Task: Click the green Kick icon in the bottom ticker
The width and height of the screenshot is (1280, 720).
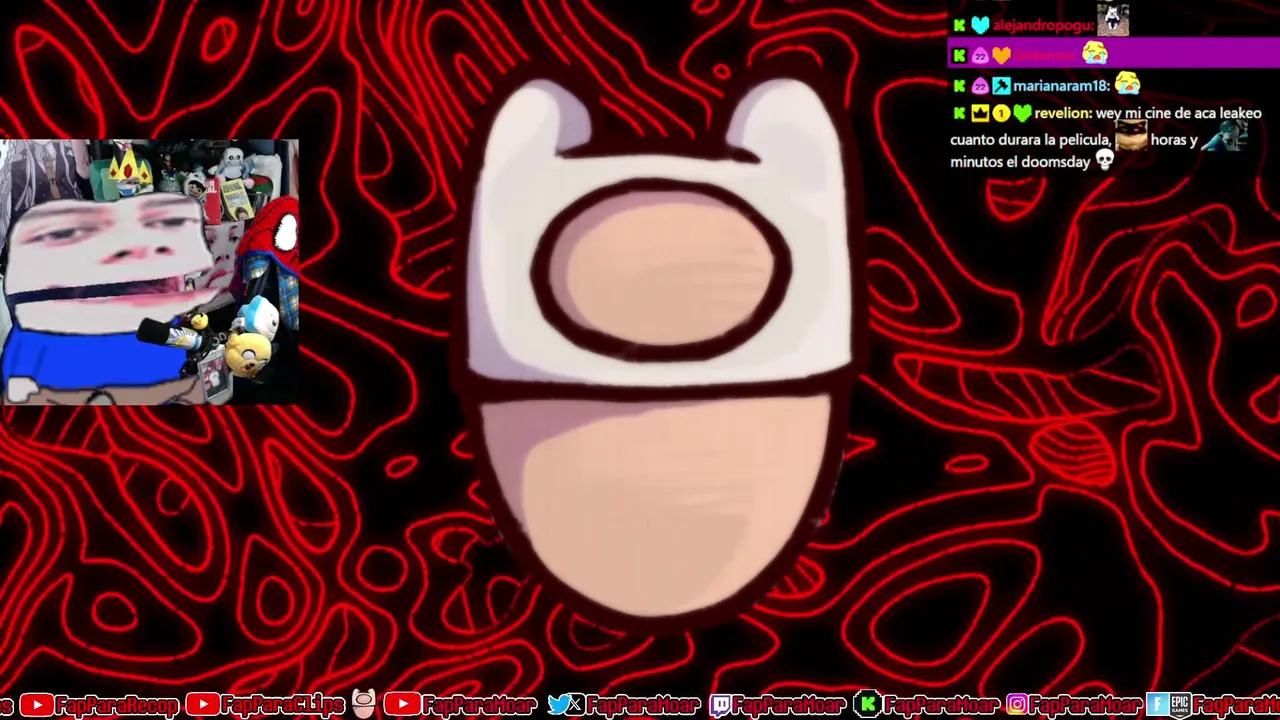Action: [x=868, y=705]
